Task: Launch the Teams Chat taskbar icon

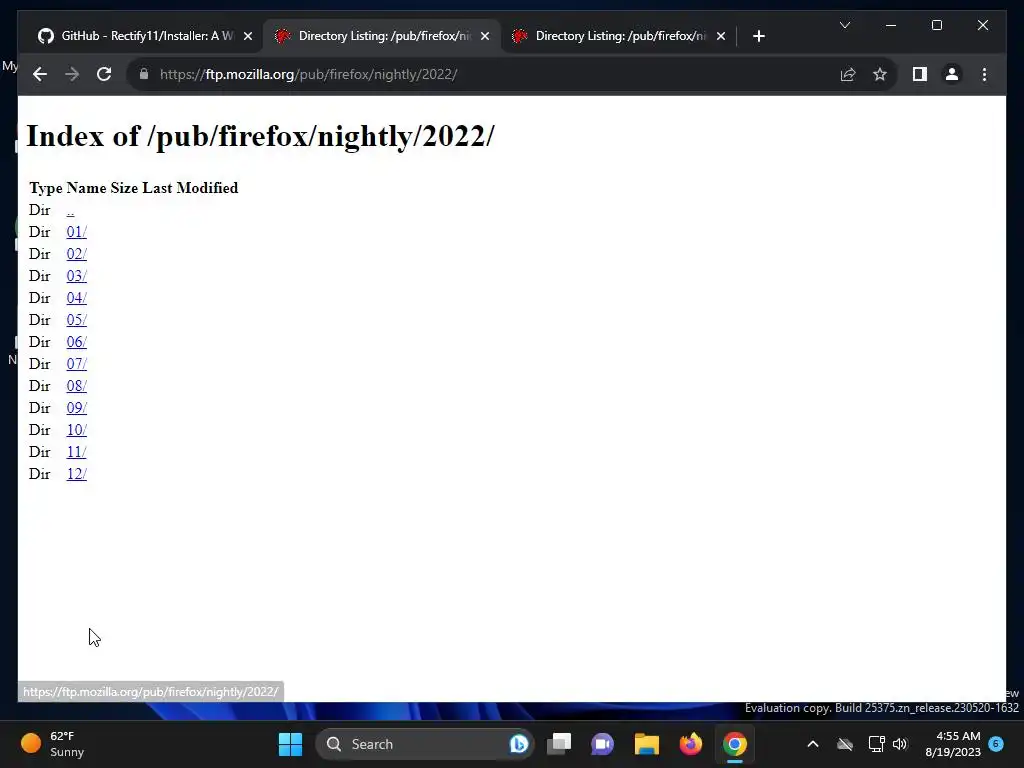Action: click(x=602, y=744)
